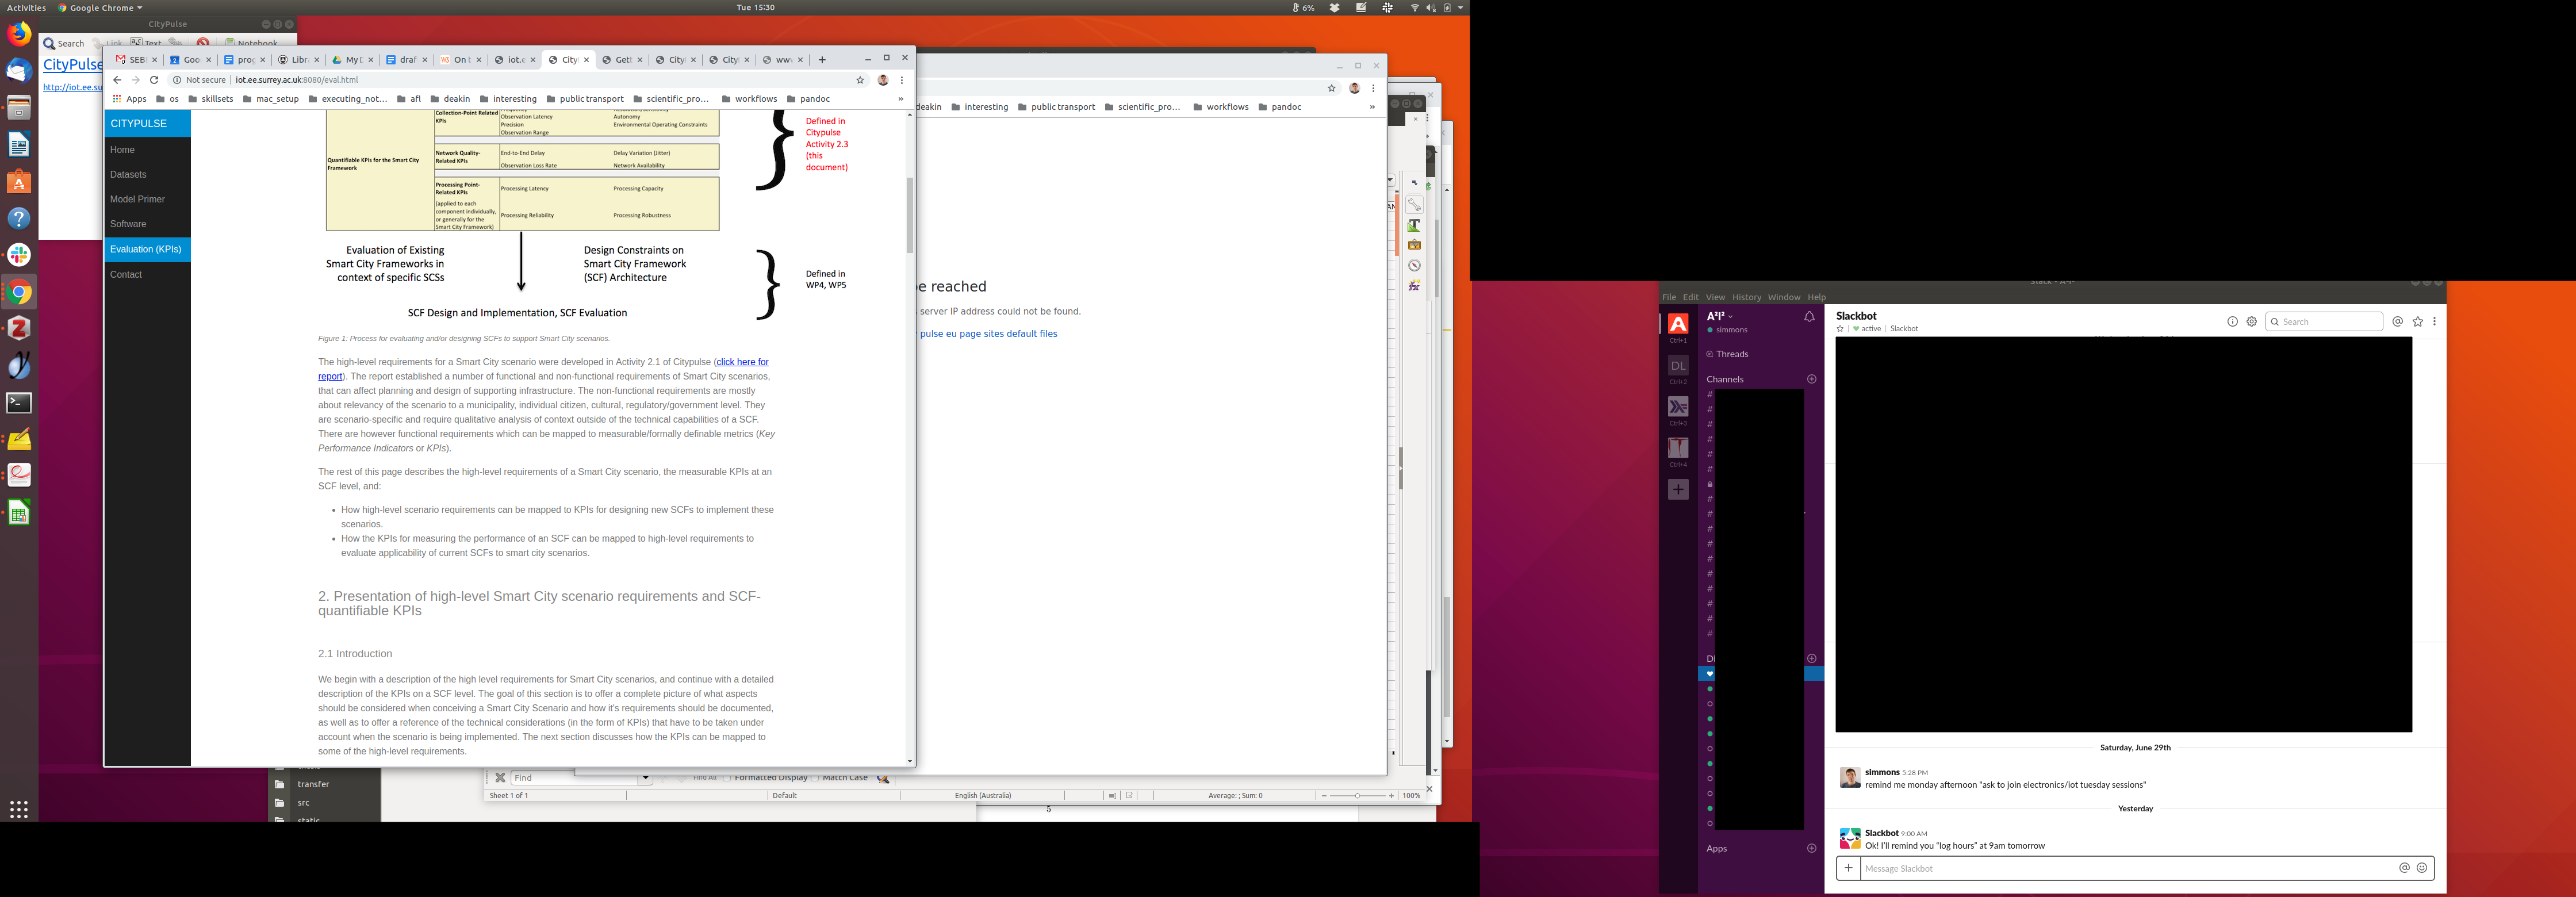Open emoji picker in Slack message box

[2421, 868]
